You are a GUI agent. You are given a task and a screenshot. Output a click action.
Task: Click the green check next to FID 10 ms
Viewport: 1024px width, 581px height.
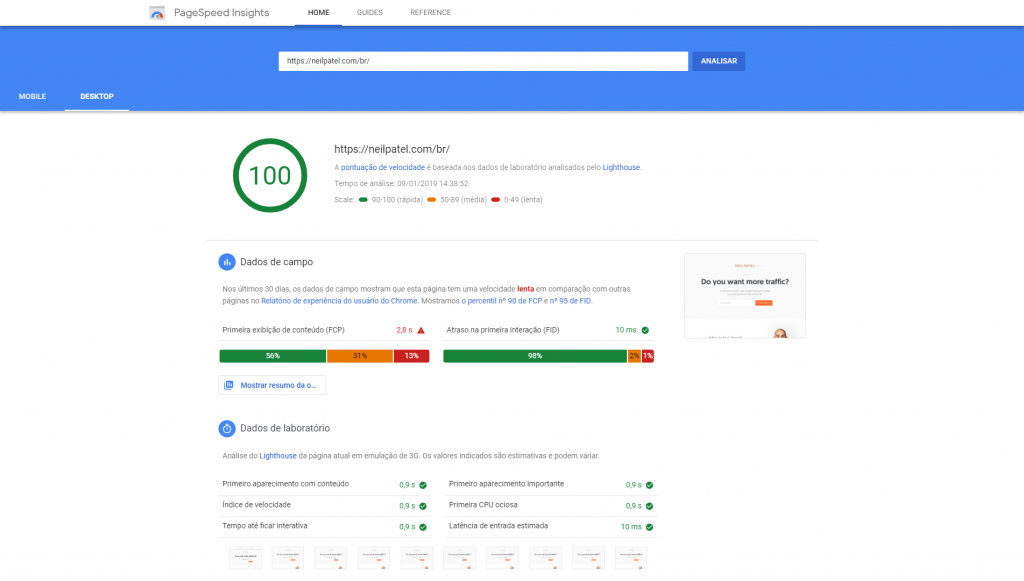pyautogui.click(x=645, y=330)
